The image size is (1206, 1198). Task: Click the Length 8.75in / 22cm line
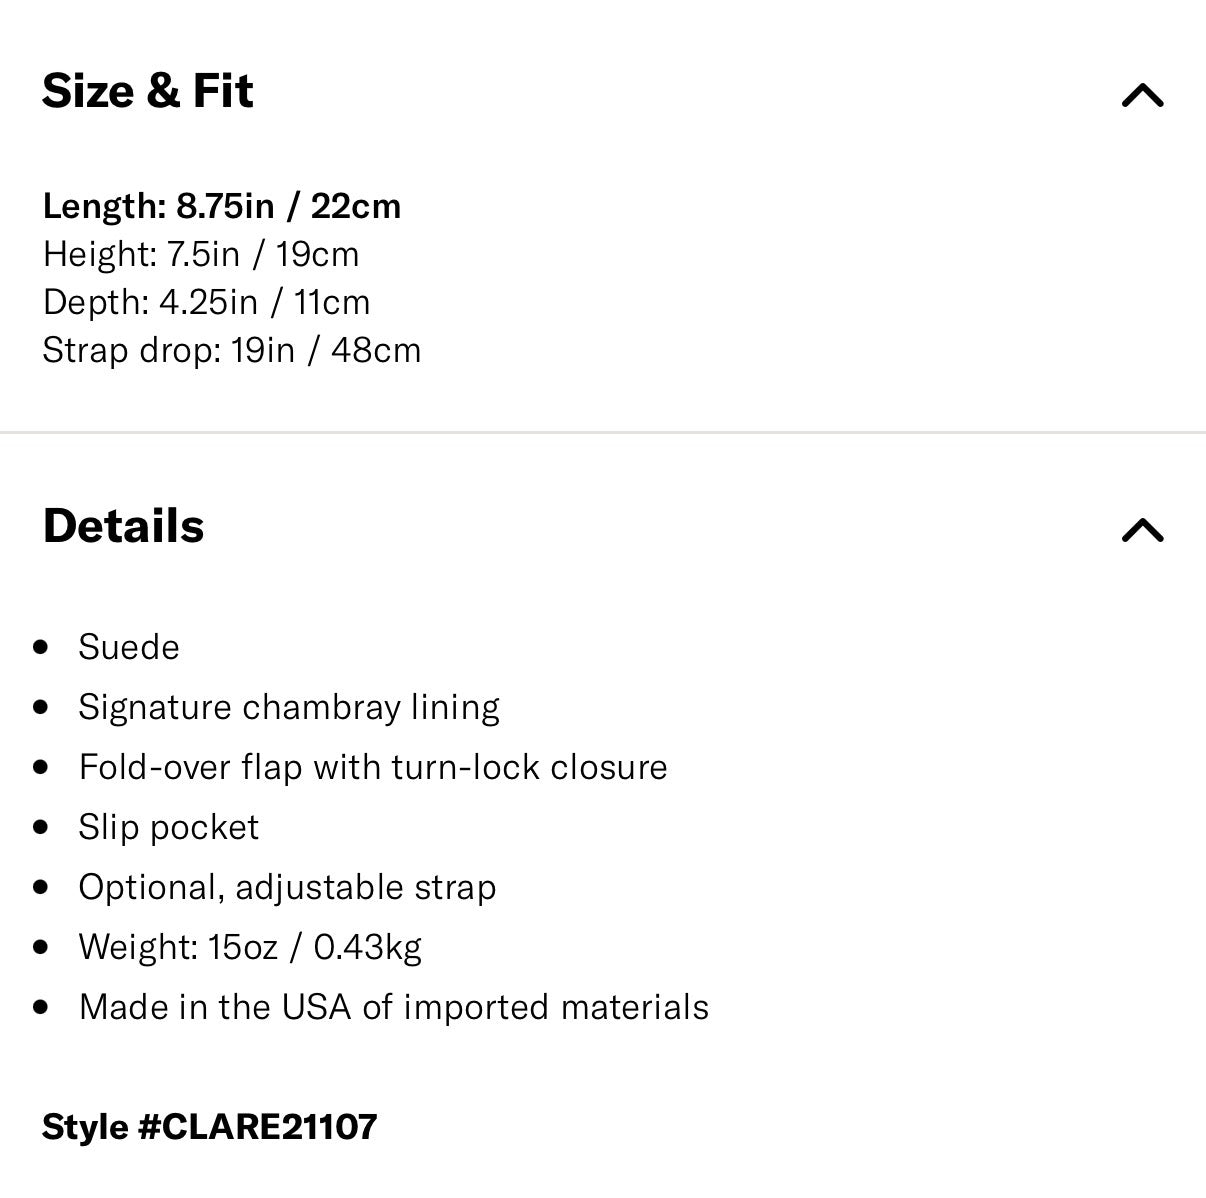point(222,206)
